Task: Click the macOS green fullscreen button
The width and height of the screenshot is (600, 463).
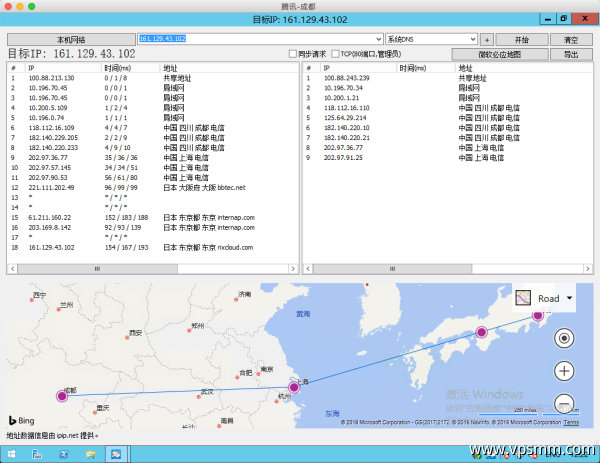Action: [x=32, y=6]
